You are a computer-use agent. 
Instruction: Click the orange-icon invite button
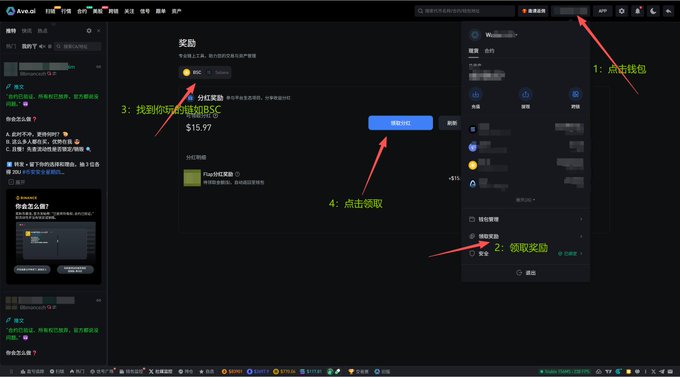pyautogui.click(x=533, y=11)
